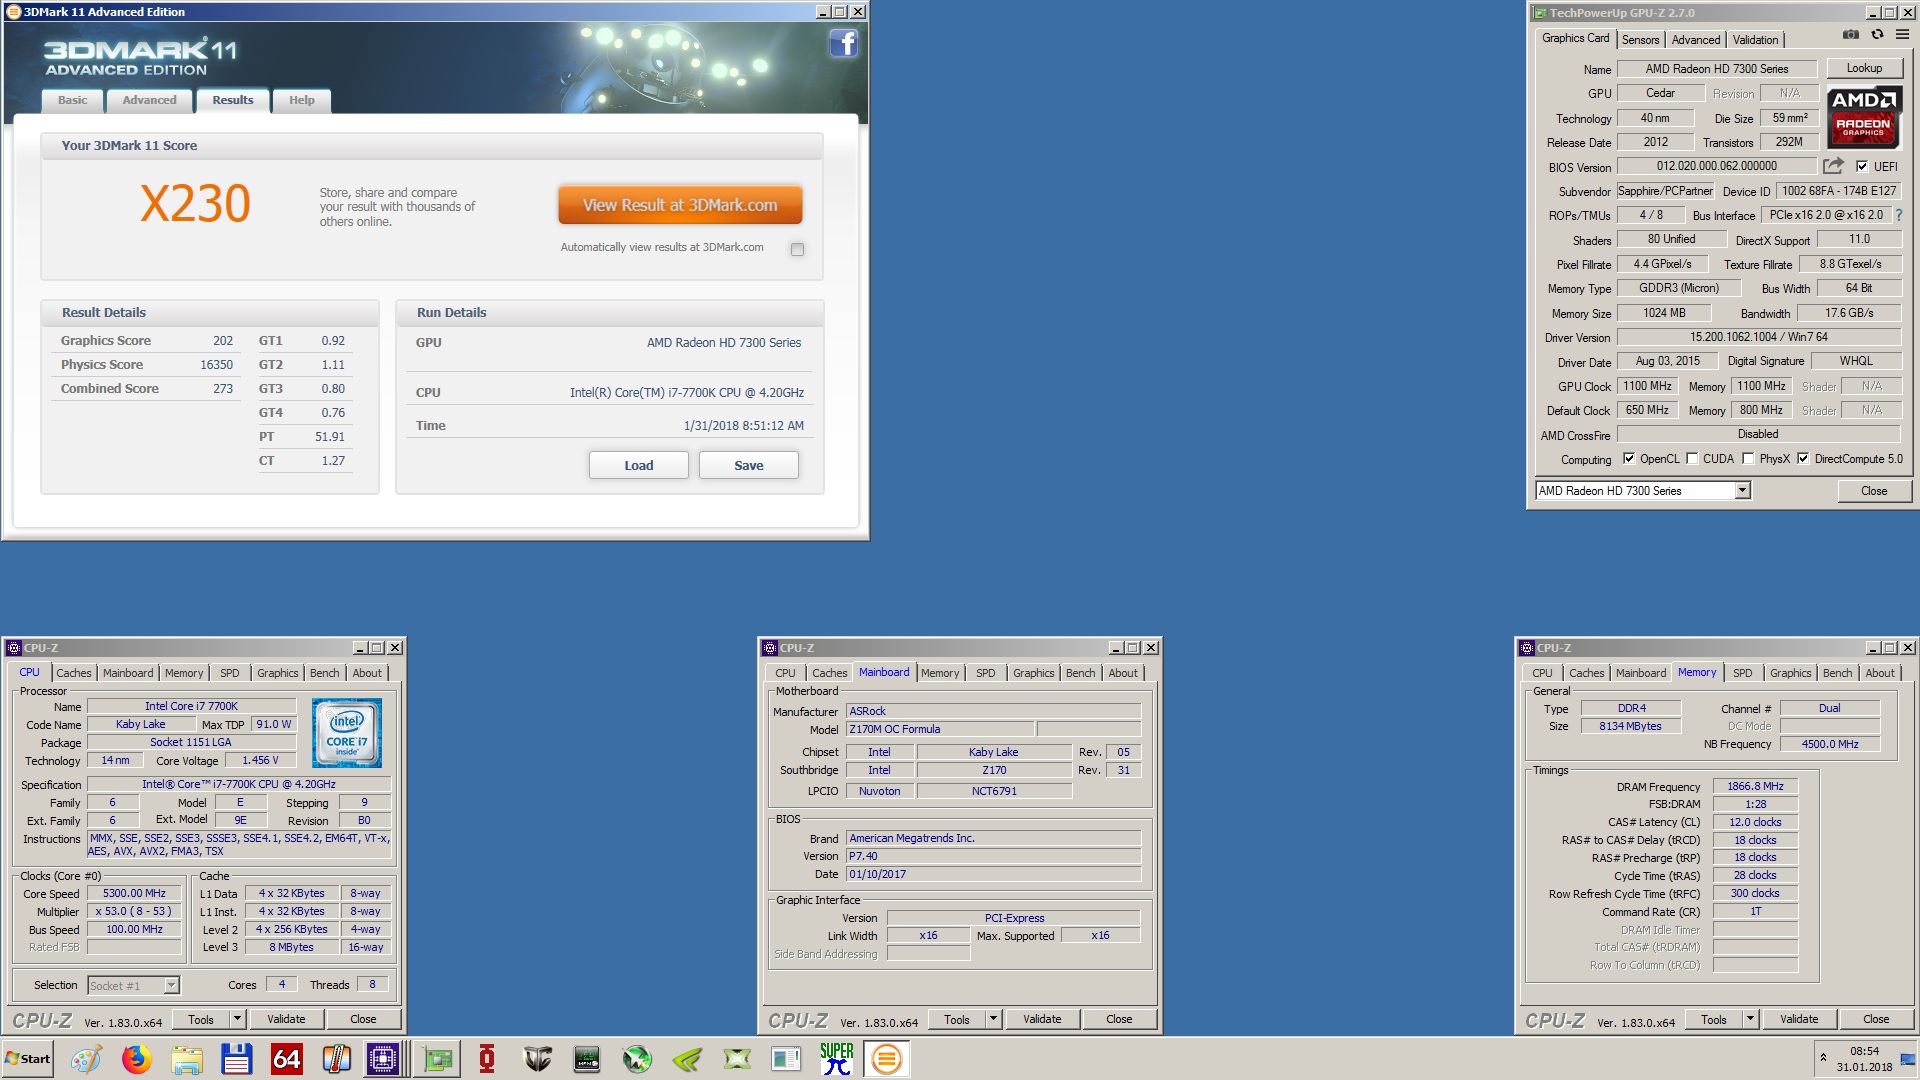Switch to the Basic tab in 3DMark 11
Viewport: 1920px width, 1080px height.
72,100
